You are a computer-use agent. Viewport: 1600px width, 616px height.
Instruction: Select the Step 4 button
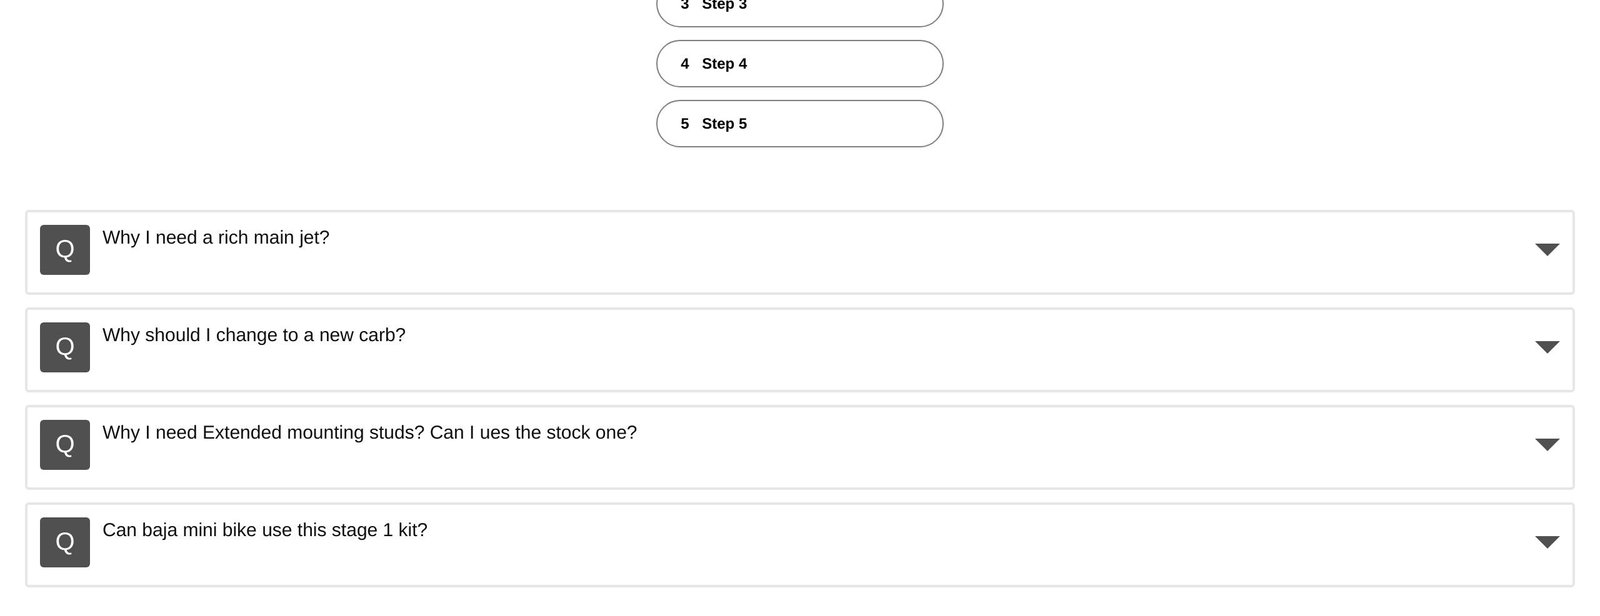point(799,64)
